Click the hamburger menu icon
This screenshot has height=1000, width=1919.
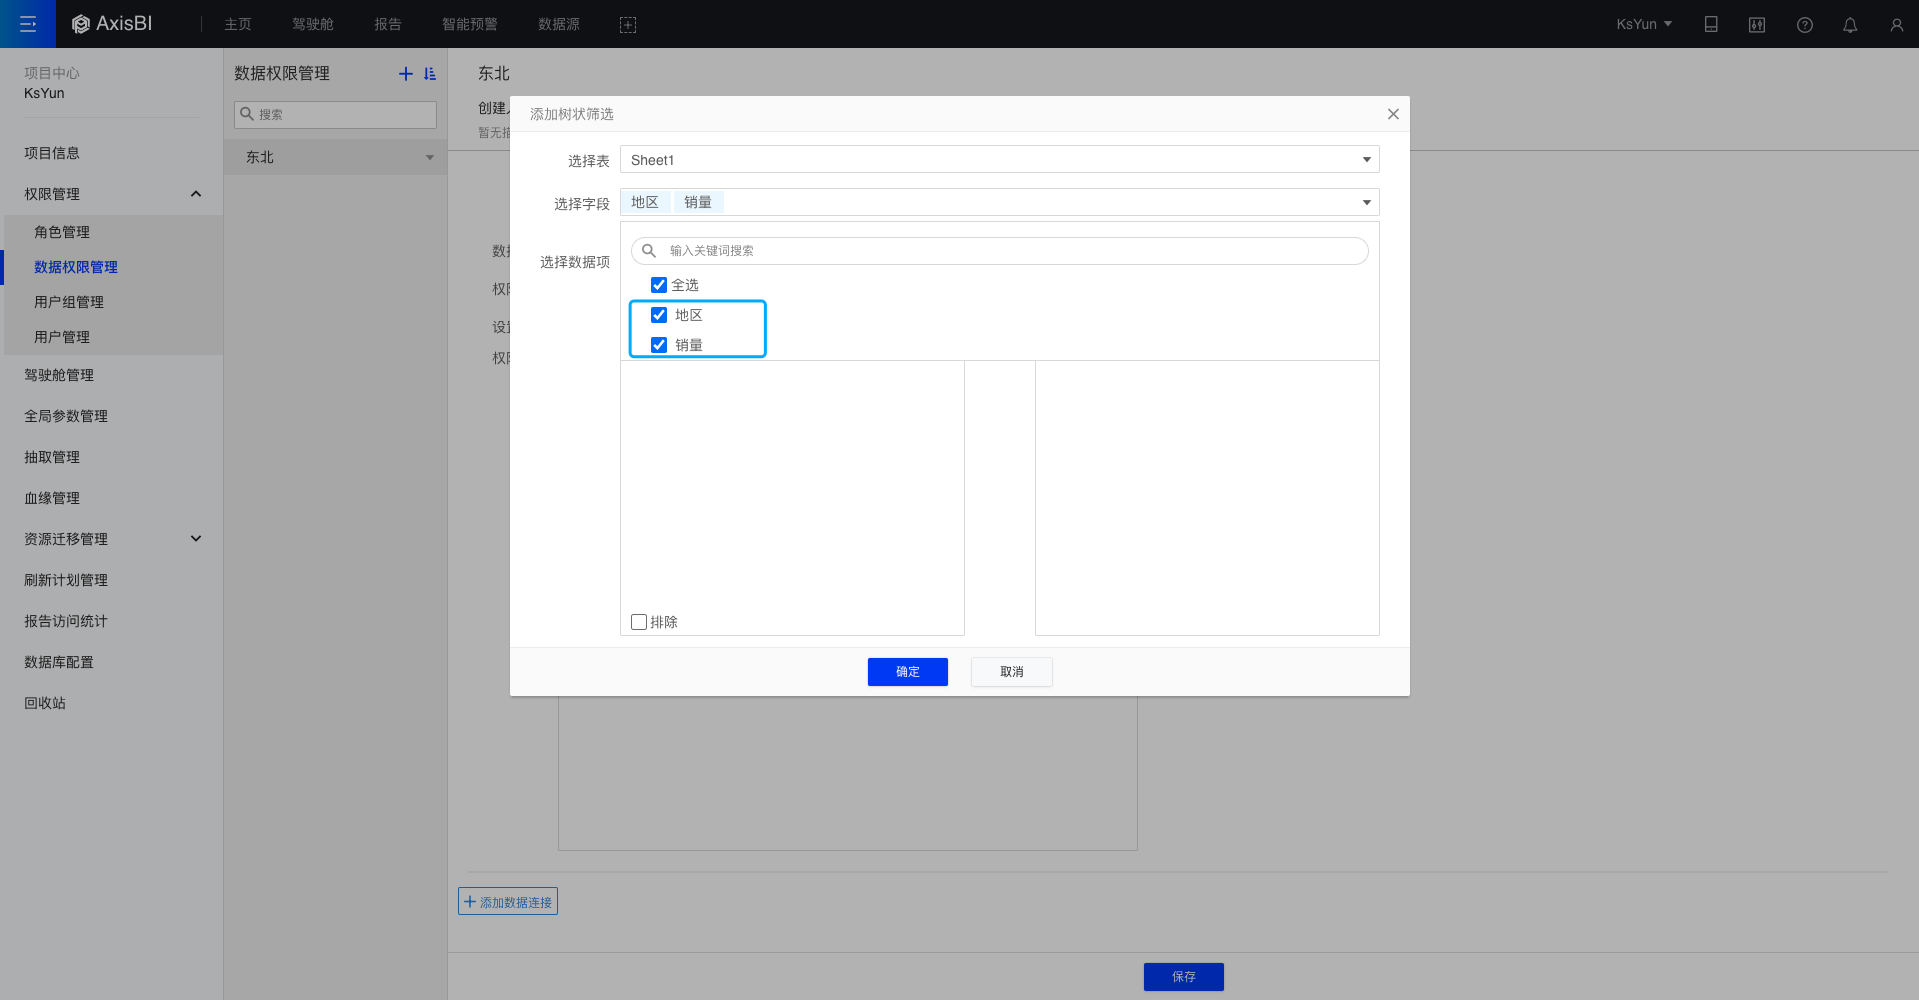(x=28, y=24)
